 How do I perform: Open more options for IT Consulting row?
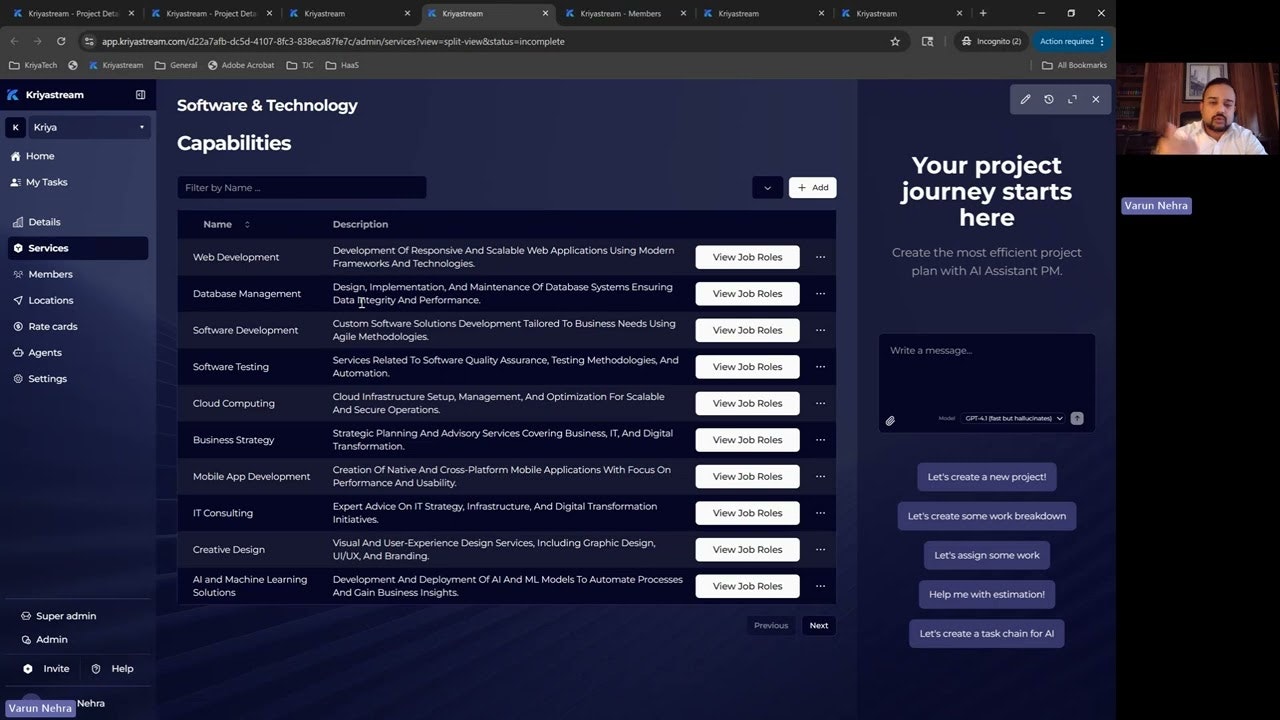pyautogui.click(x=820, y=513)
